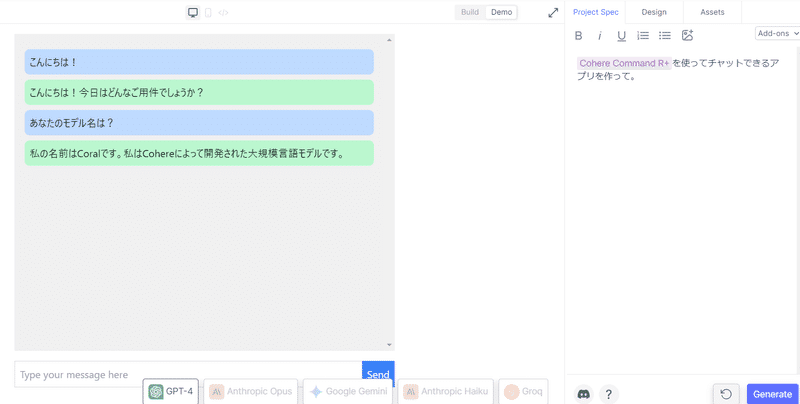Open the Add-ons dropdown
Screen dimensions: 800x404
click(x=778, y=33)
